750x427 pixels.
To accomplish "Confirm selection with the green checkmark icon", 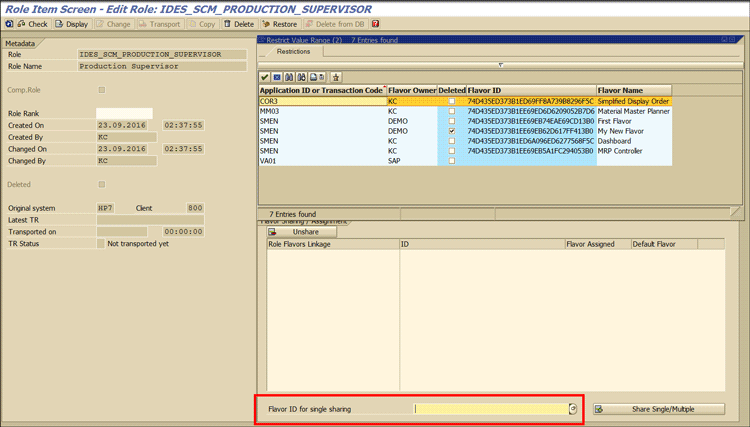I will [265, 77].
